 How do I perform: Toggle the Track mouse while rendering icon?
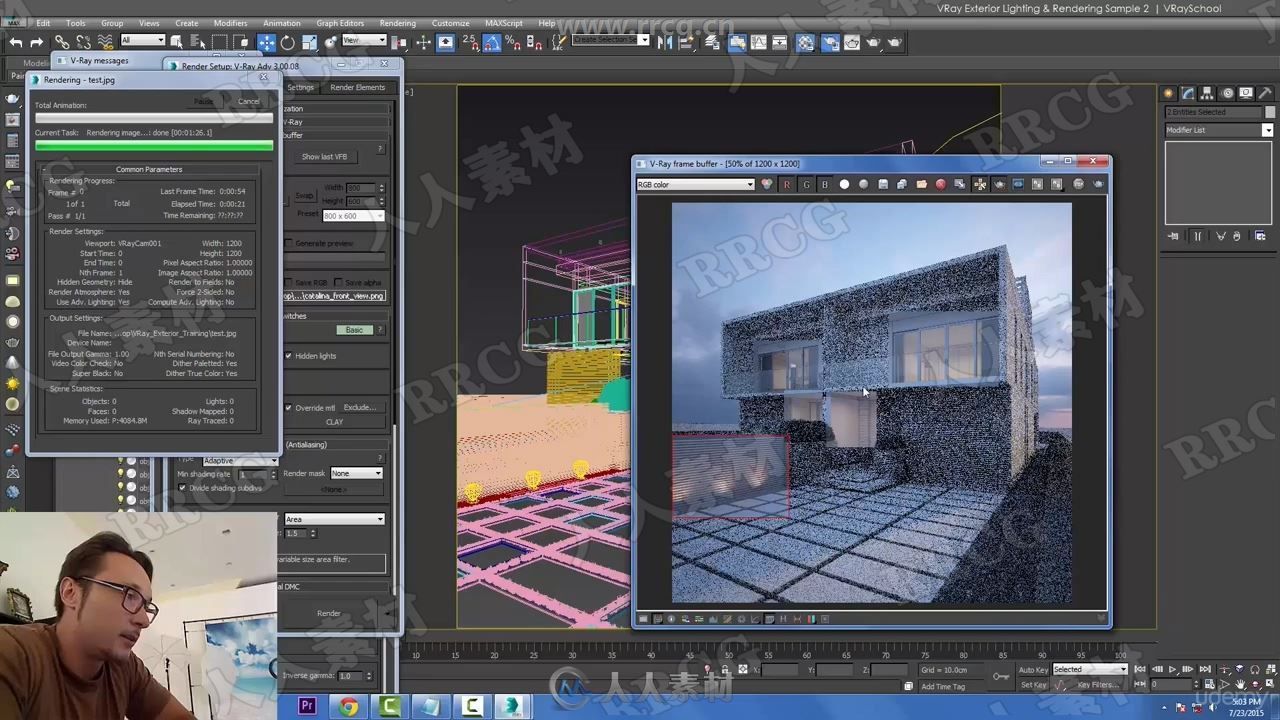pyautogui.click(x=979, y=184)
